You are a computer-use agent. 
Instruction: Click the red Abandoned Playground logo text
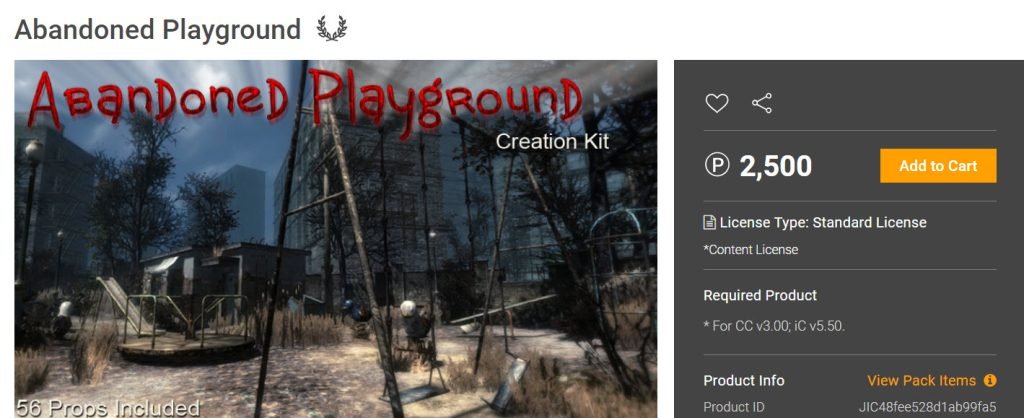[x=304, y=100]
